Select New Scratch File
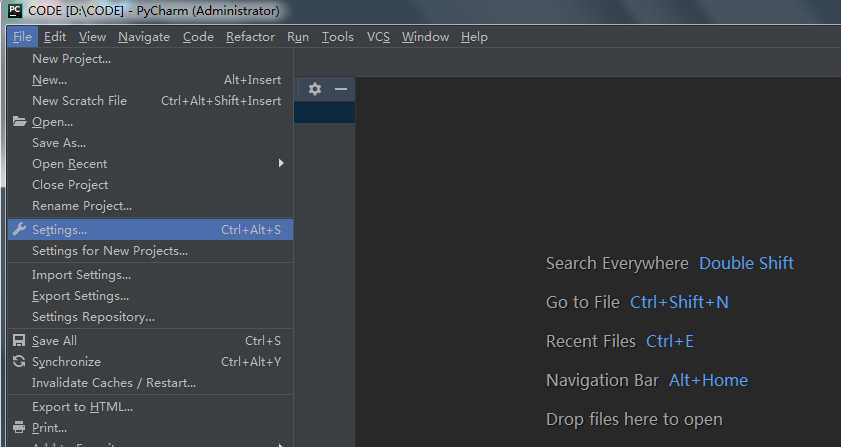The height and width of the screenshot is (447, 841). click(x=151, y=101)
